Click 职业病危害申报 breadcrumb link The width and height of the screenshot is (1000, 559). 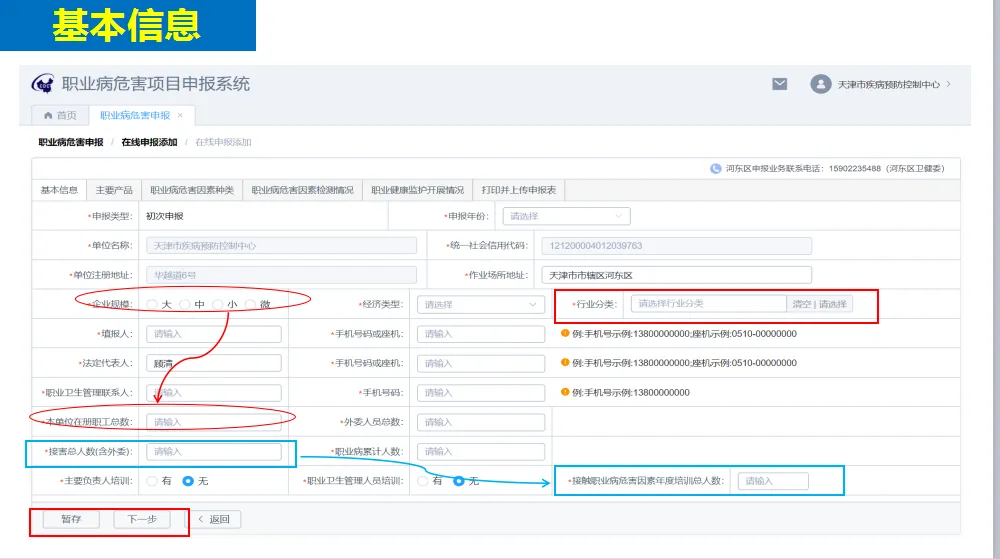[x=71, y=142]
